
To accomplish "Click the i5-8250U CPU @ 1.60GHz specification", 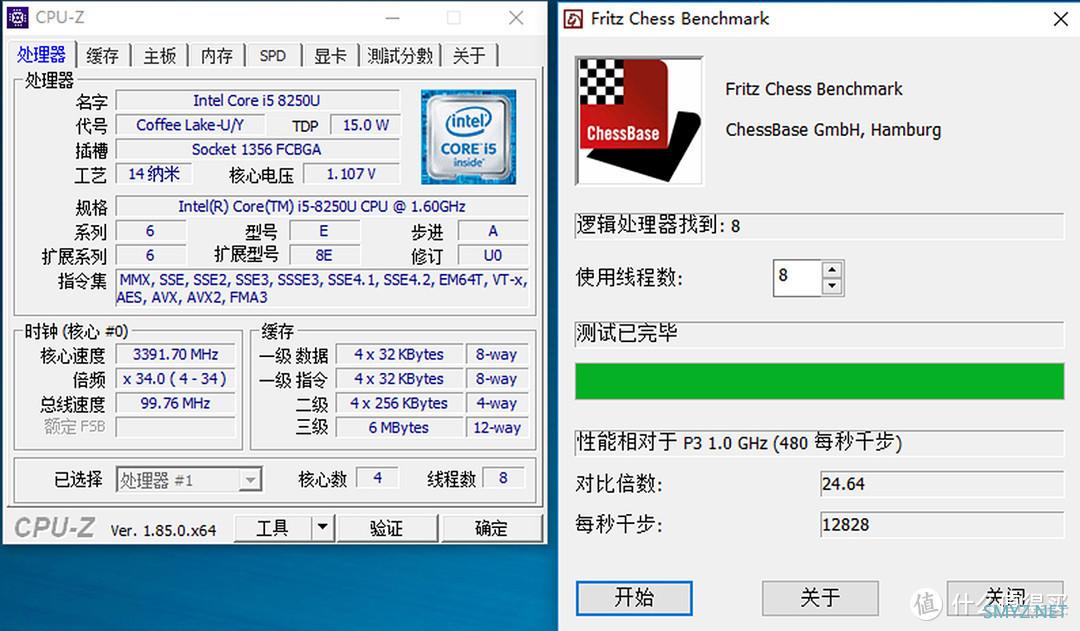I will pos(322,206).
